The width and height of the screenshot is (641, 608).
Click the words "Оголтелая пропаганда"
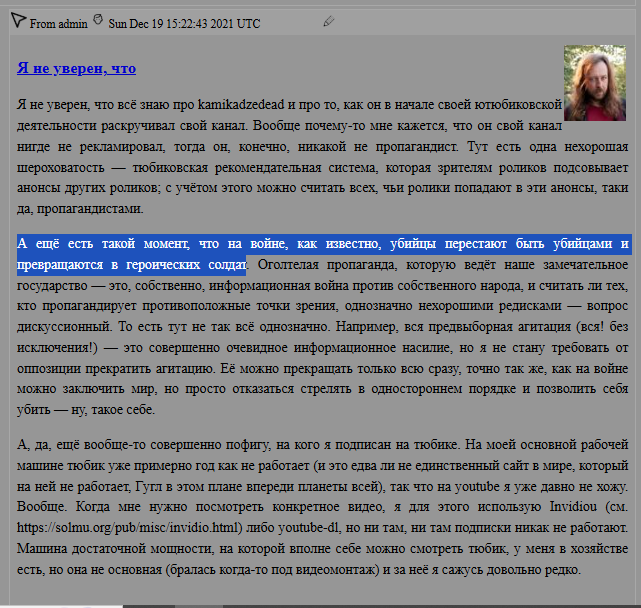click(327, 265)
